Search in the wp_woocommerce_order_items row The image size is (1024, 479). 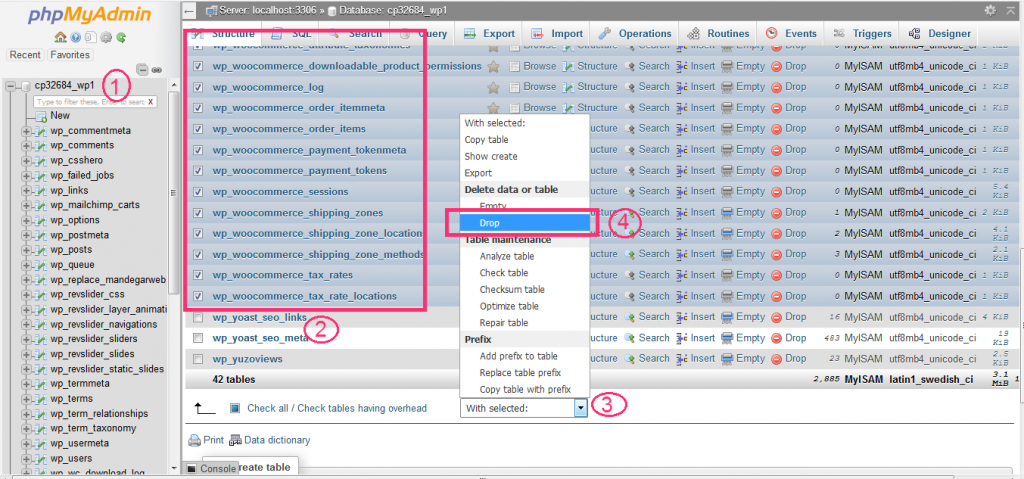[x=647, y=129]
